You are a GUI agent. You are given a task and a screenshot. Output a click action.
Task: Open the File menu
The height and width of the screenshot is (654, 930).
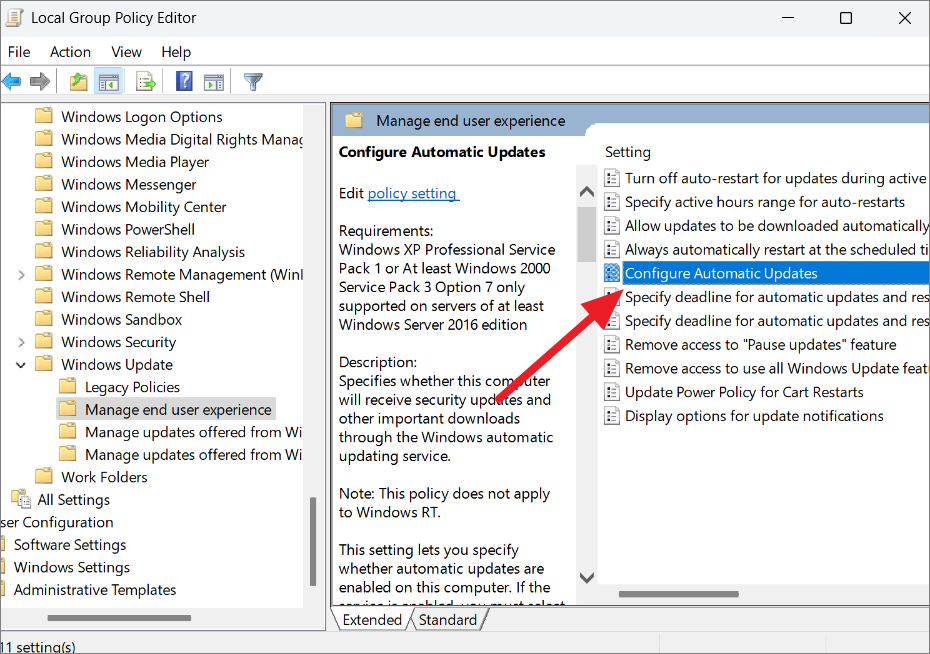[19, 52]
